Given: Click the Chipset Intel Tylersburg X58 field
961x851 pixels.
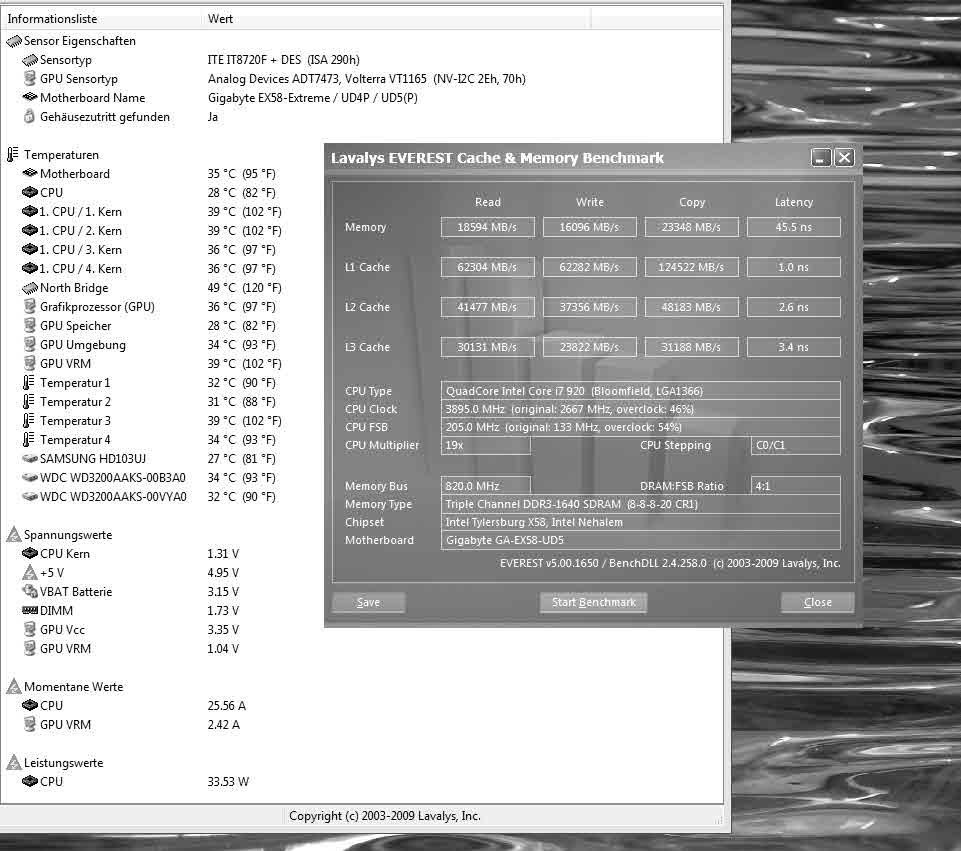Looking at the screenshot, I should pyautogui.click(x=640, y=522).
